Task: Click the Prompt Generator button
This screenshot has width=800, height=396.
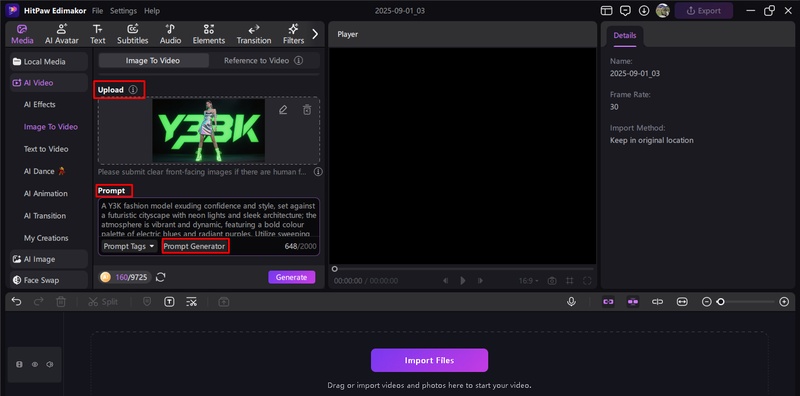Action: (x=194, y=246)
